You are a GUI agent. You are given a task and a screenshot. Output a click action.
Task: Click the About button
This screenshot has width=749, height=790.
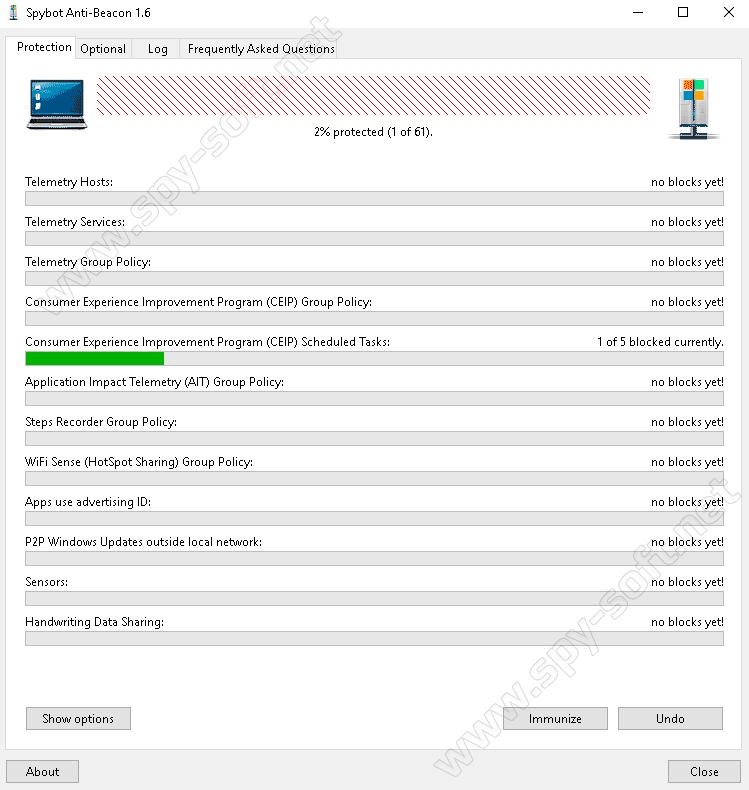[x=42, y=771]
